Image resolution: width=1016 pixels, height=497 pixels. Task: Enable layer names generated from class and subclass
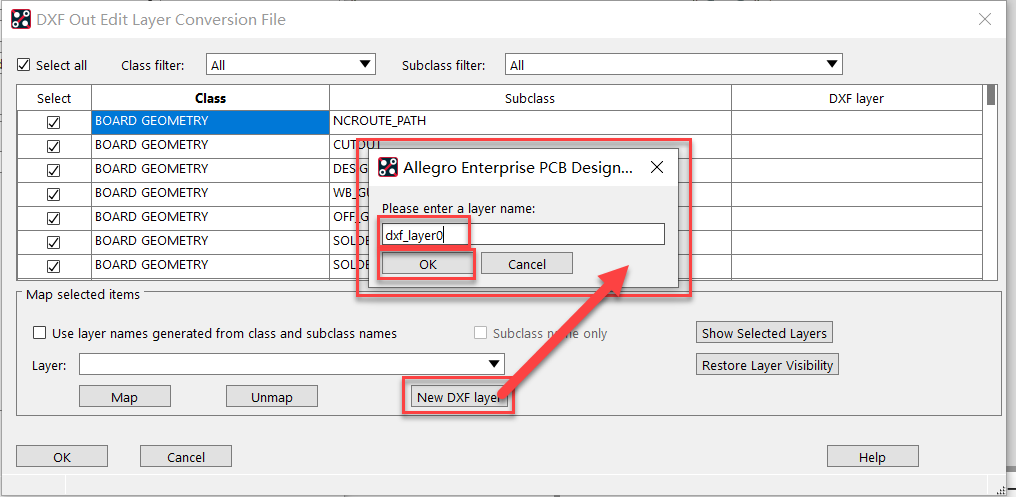click(40, 333)
